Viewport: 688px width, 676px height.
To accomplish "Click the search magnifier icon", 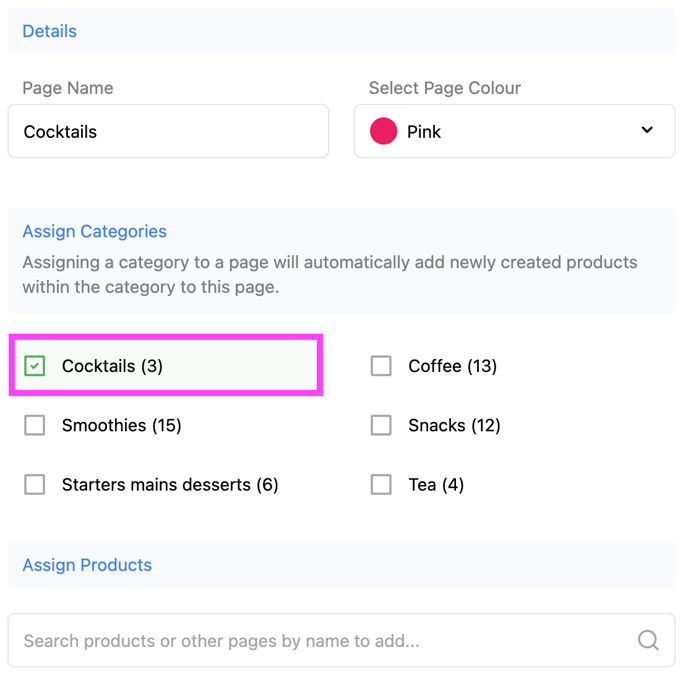I will coord(648,641).
